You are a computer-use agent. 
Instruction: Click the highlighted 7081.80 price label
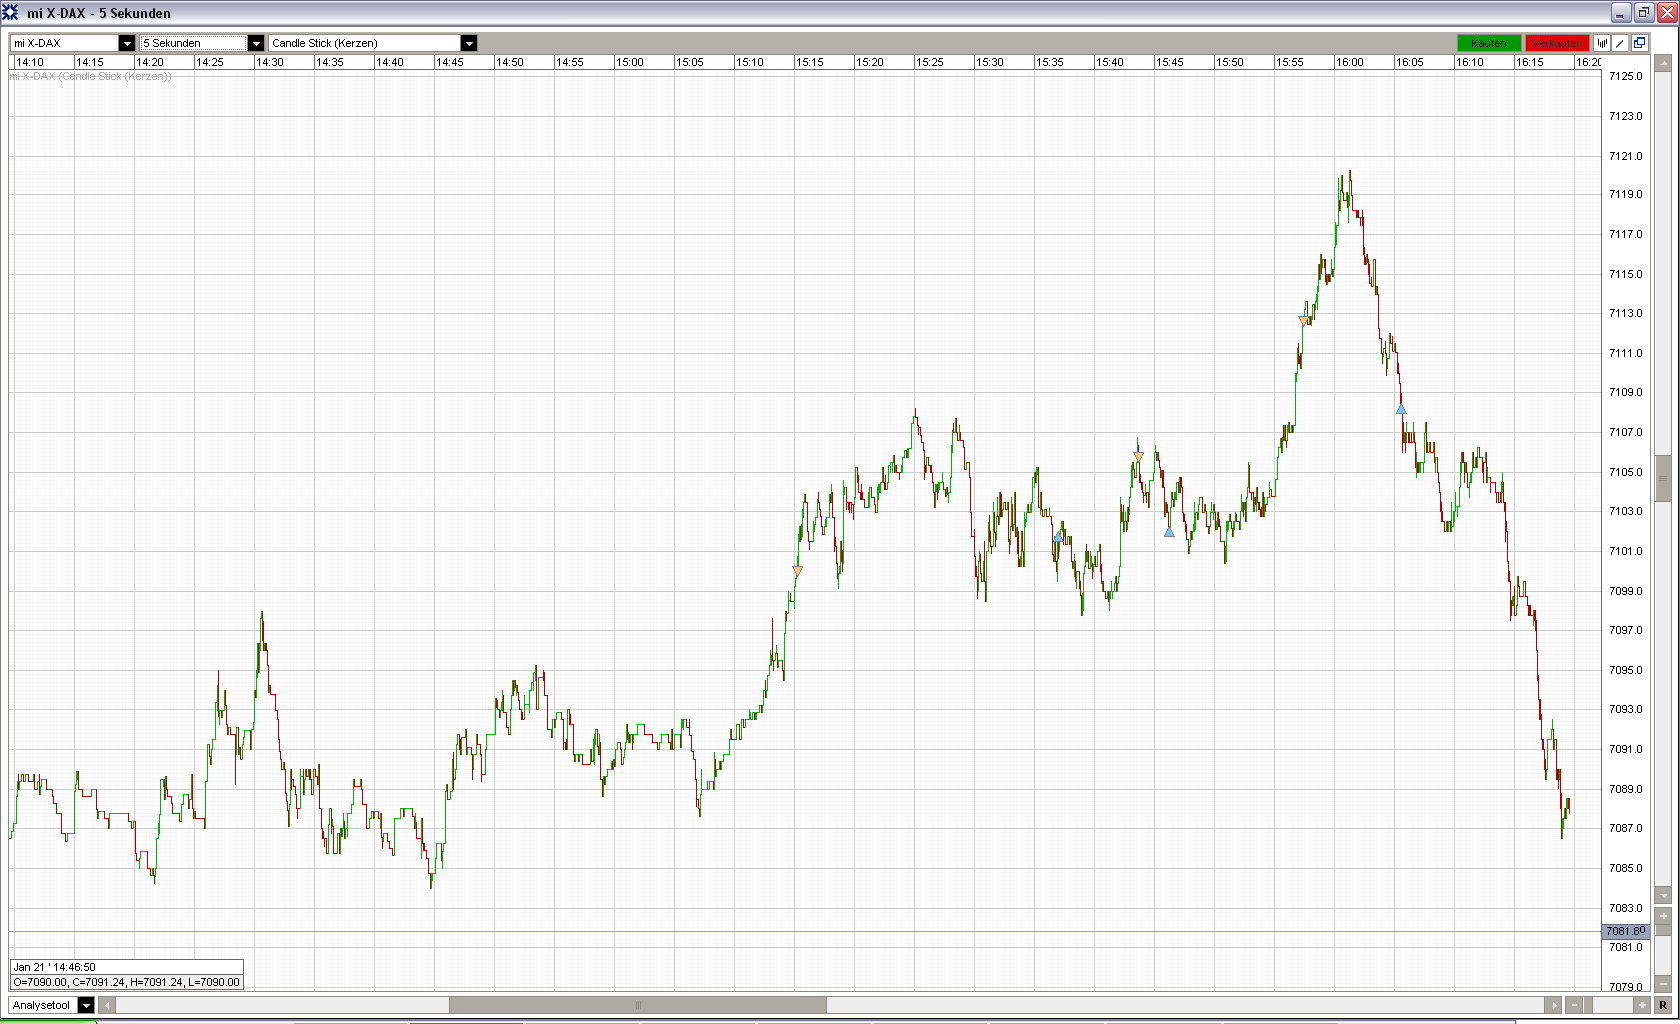tap(1626, 931)
